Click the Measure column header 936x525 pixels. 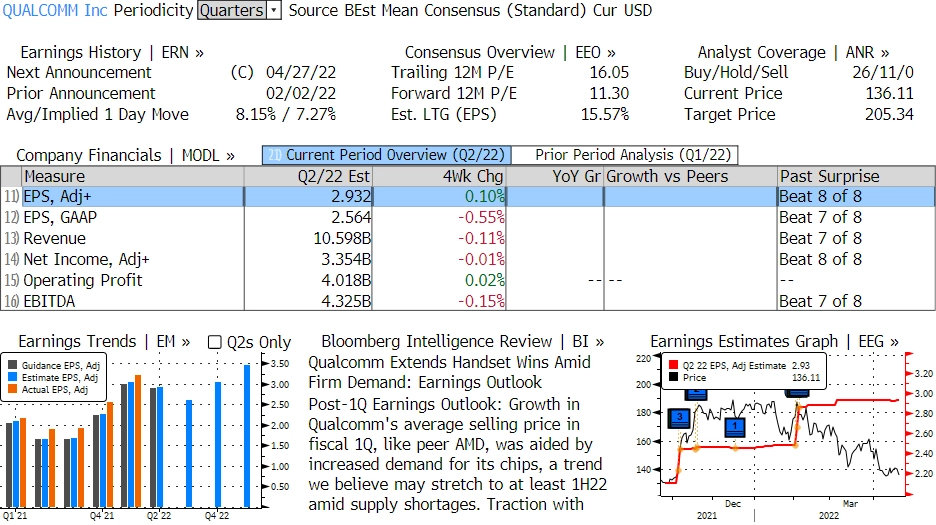133,176
